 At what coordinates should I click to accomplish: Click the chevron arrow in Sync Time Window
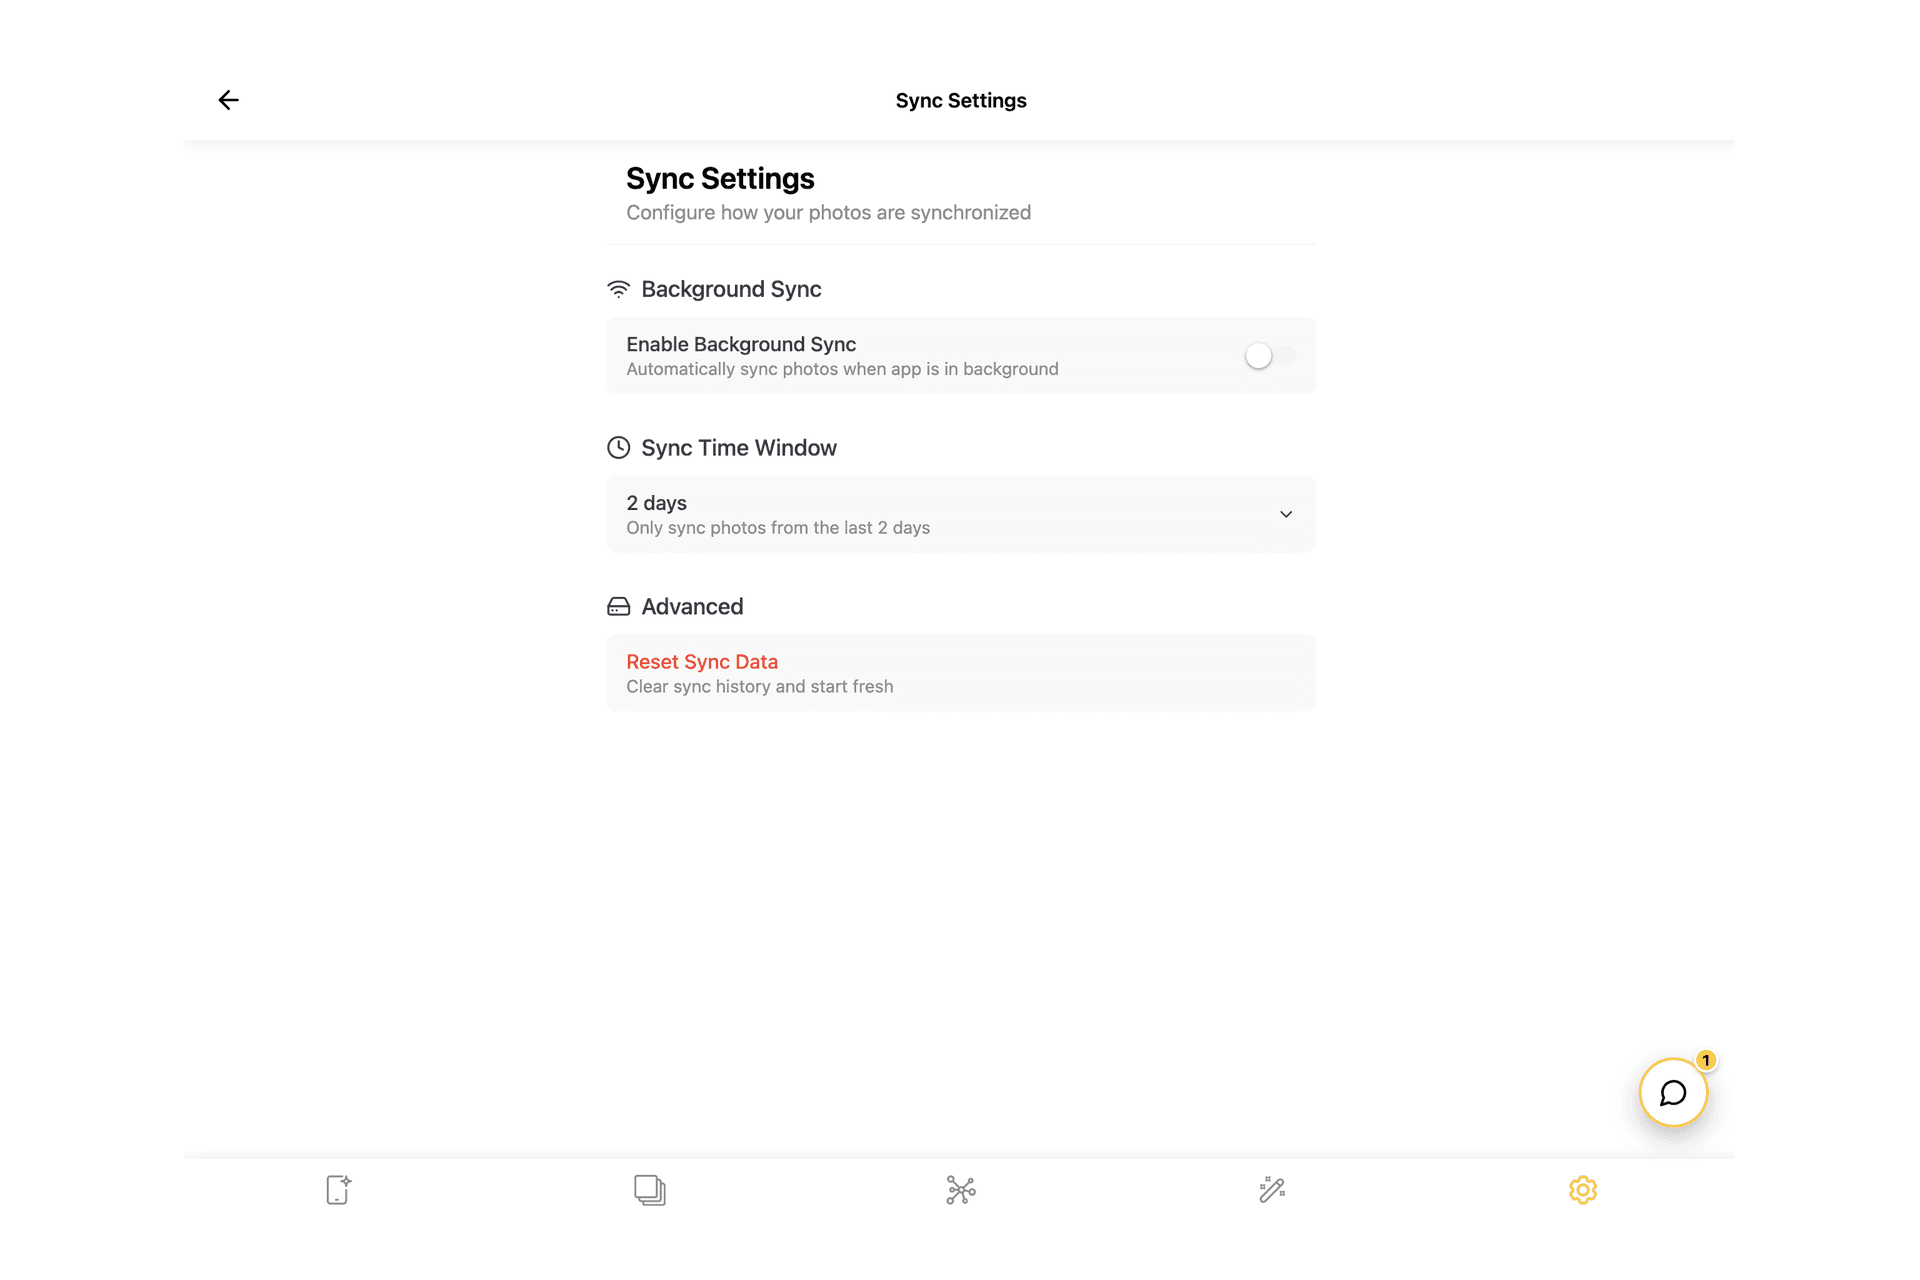tap(1286, 514)
